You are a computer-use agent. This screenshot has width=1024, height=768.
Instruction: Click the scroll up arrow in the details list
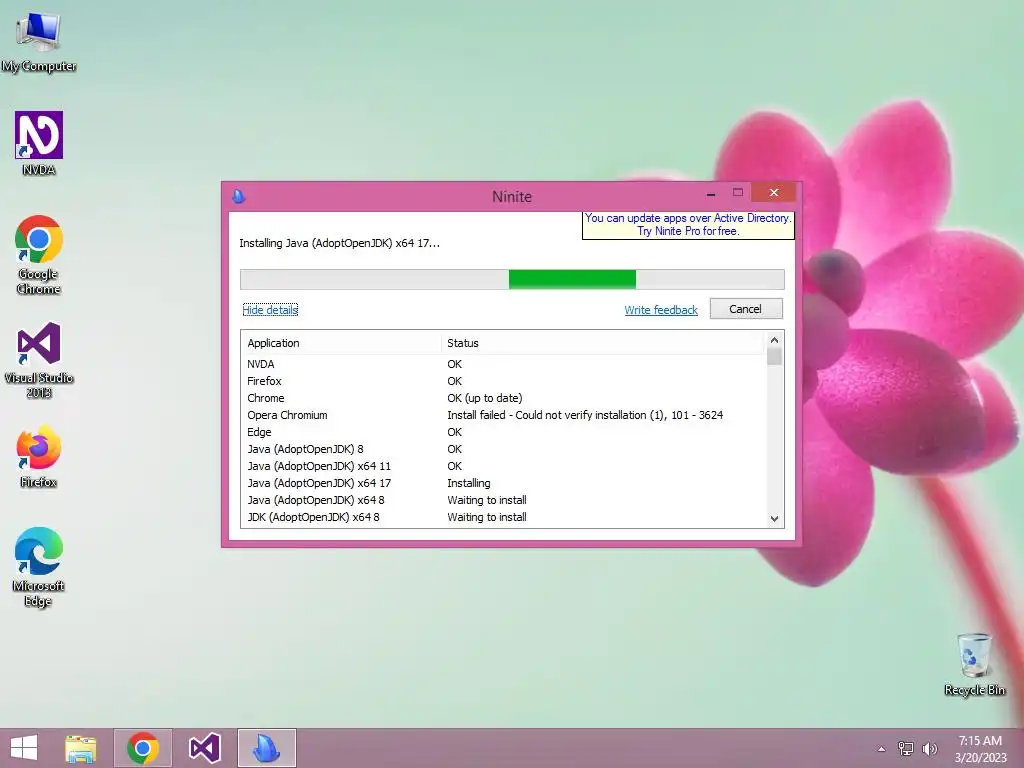[x=775, y=340]
